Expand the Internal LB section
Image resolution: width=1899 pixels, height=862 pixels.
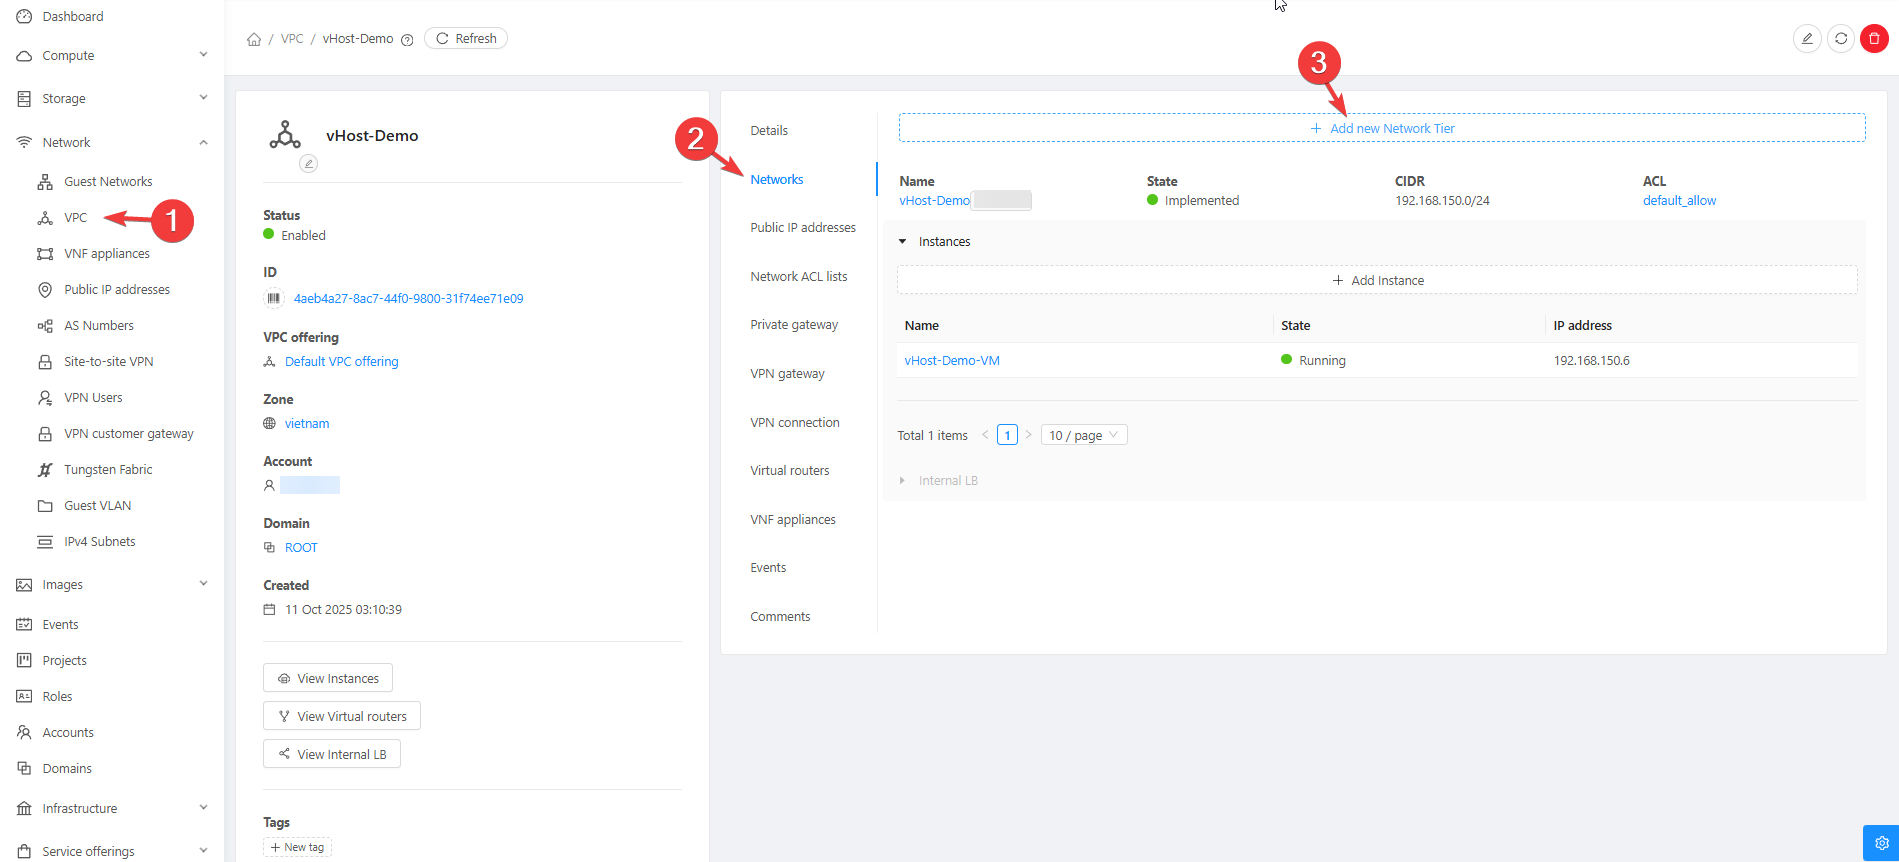coord(903,481)
